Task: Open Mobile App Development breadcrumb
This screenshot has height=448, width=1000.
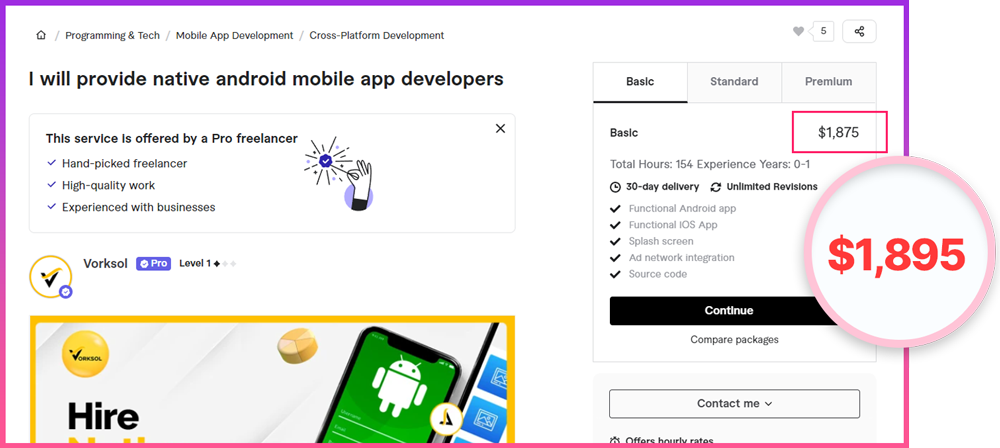Action: (234, 35)
